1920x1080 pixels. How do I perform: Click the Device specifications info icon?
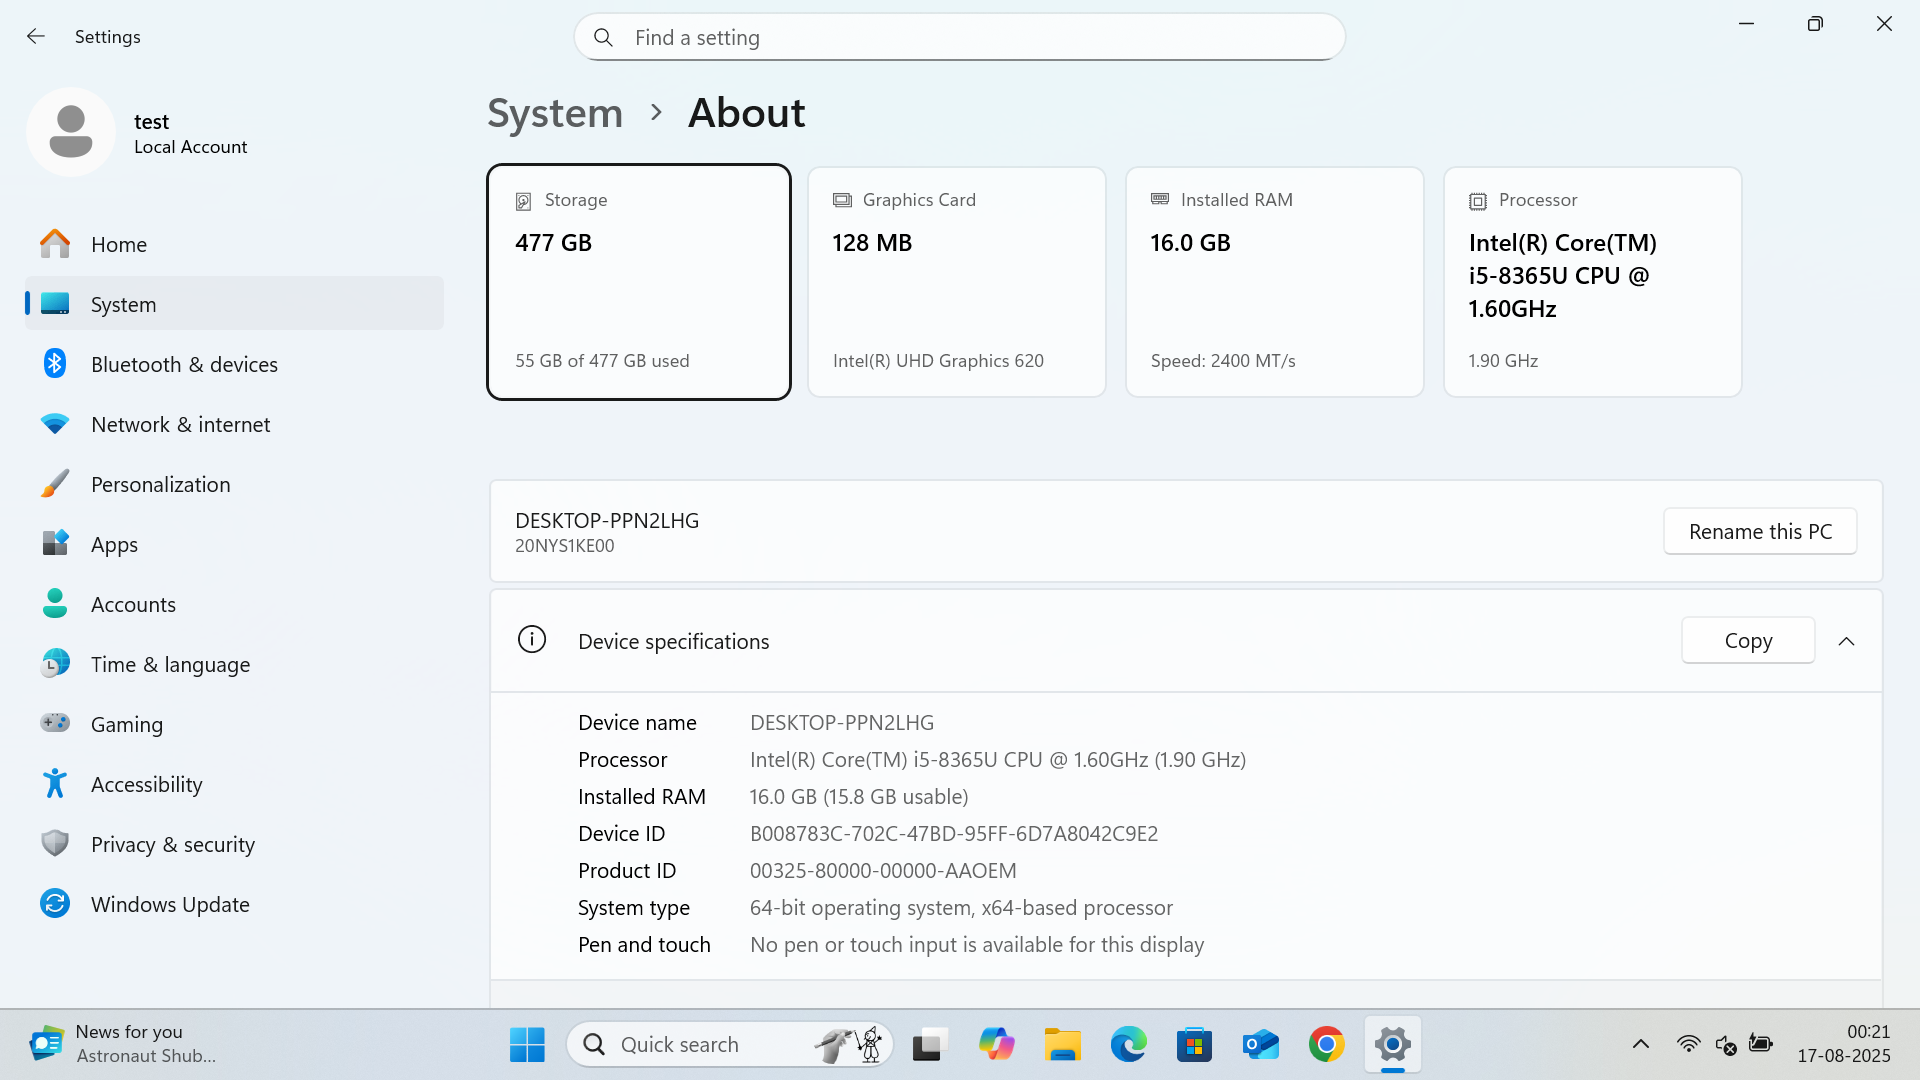click(x=532, y=640)
